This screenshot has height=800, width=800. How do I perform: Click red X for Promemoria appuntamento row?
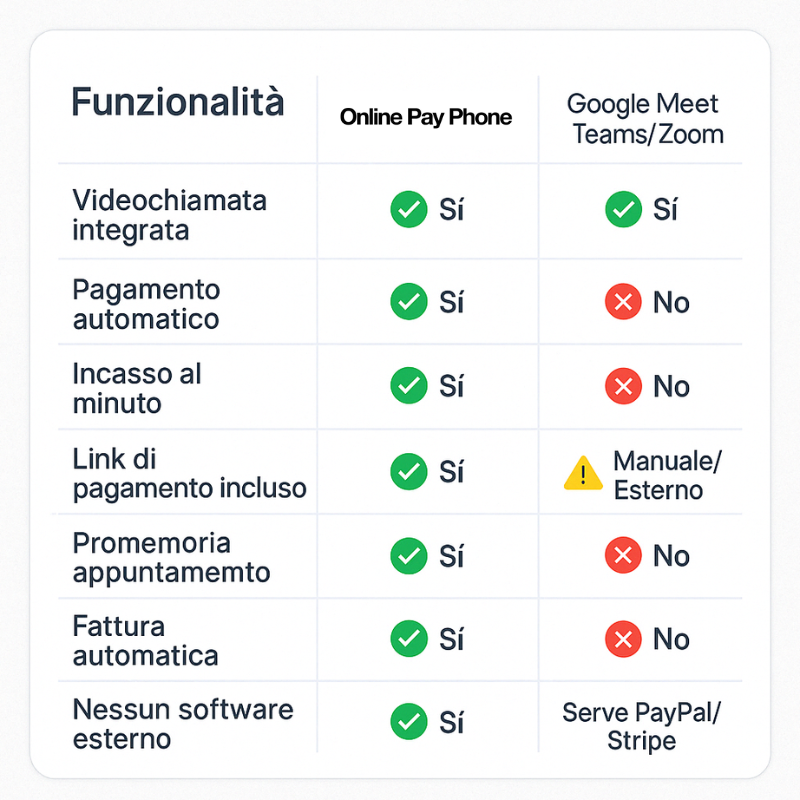coord(623,555)
